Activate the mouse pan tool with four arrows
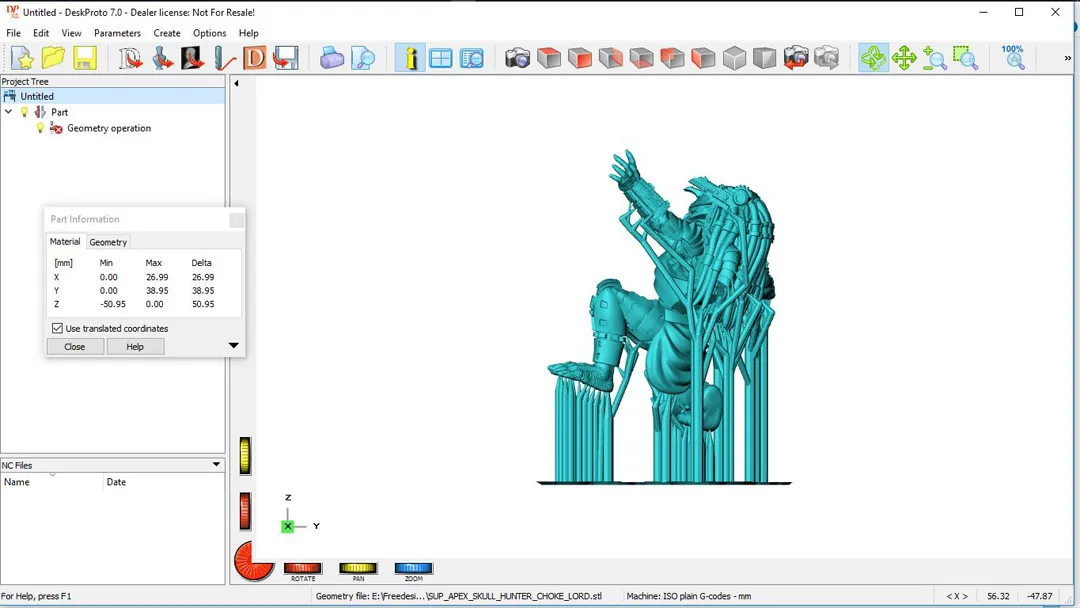Image resolution: width=1080 pixels, height=608 pixels. pyautogui.click(x=904, y=58)
